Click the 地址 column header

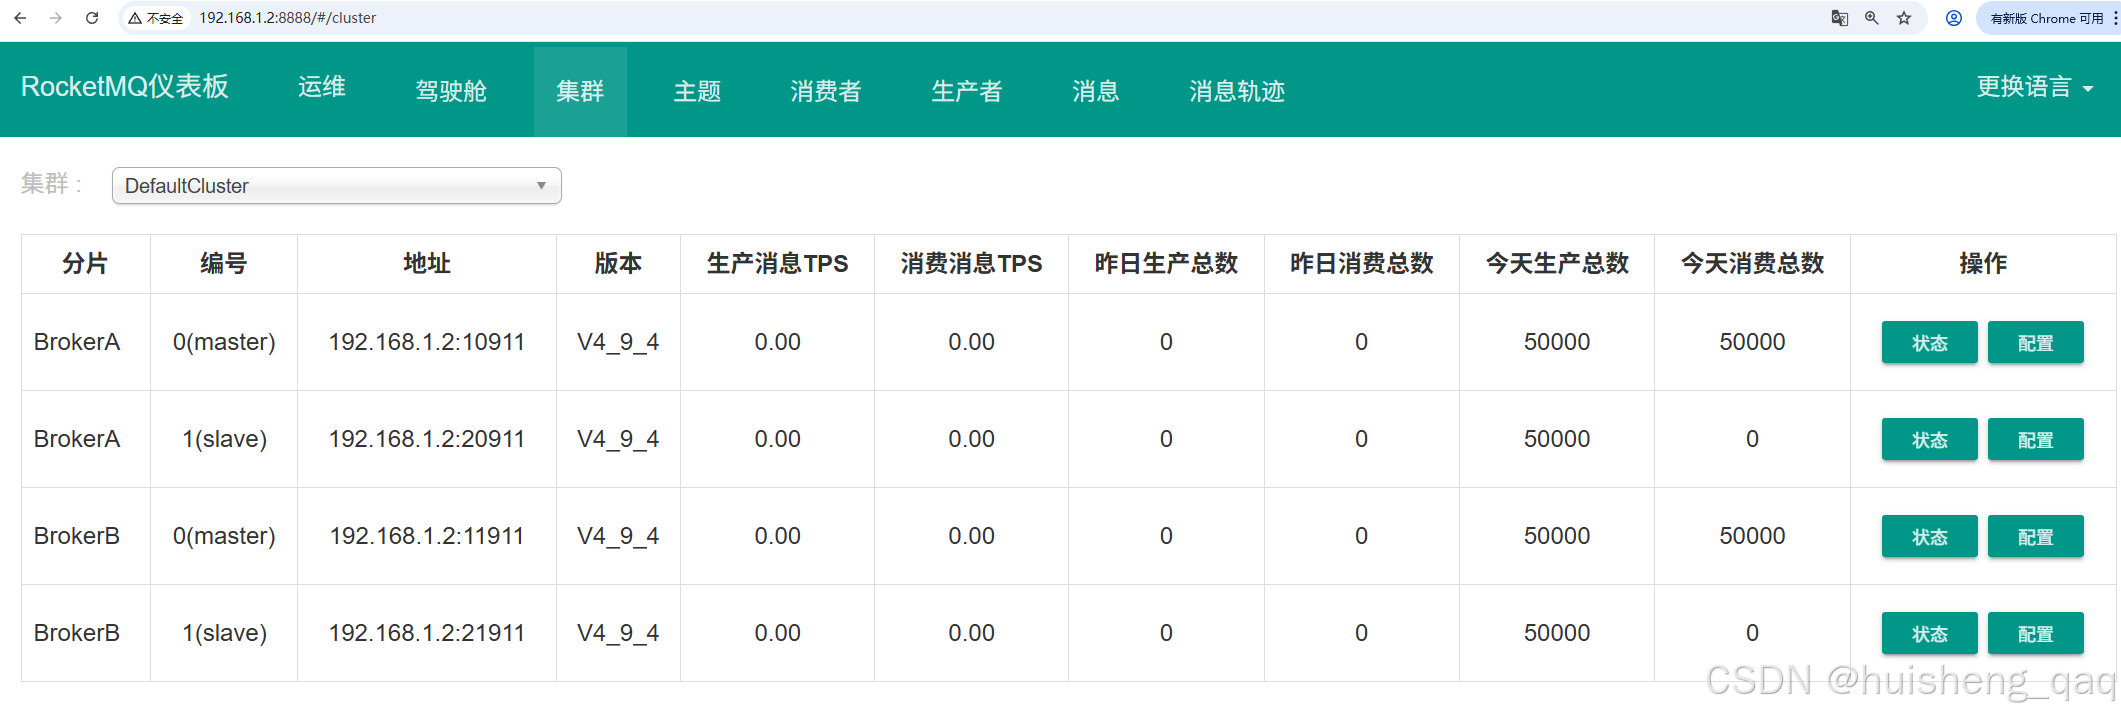click(427, 263)
